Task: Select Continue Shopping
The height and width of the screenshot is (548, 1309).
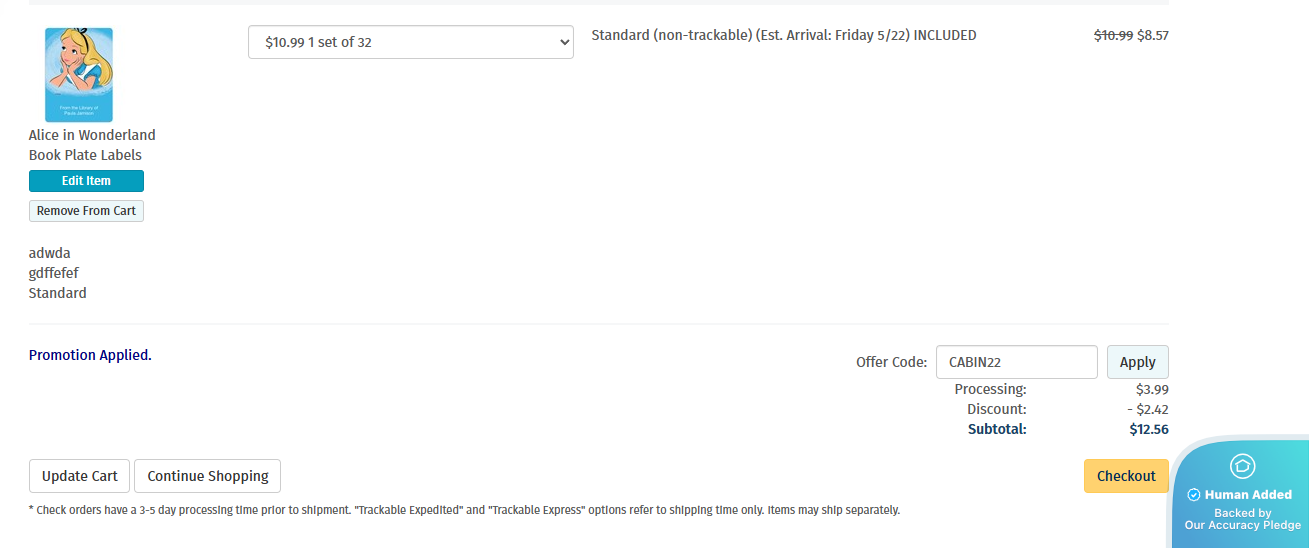Action: [x=208, y=476]
